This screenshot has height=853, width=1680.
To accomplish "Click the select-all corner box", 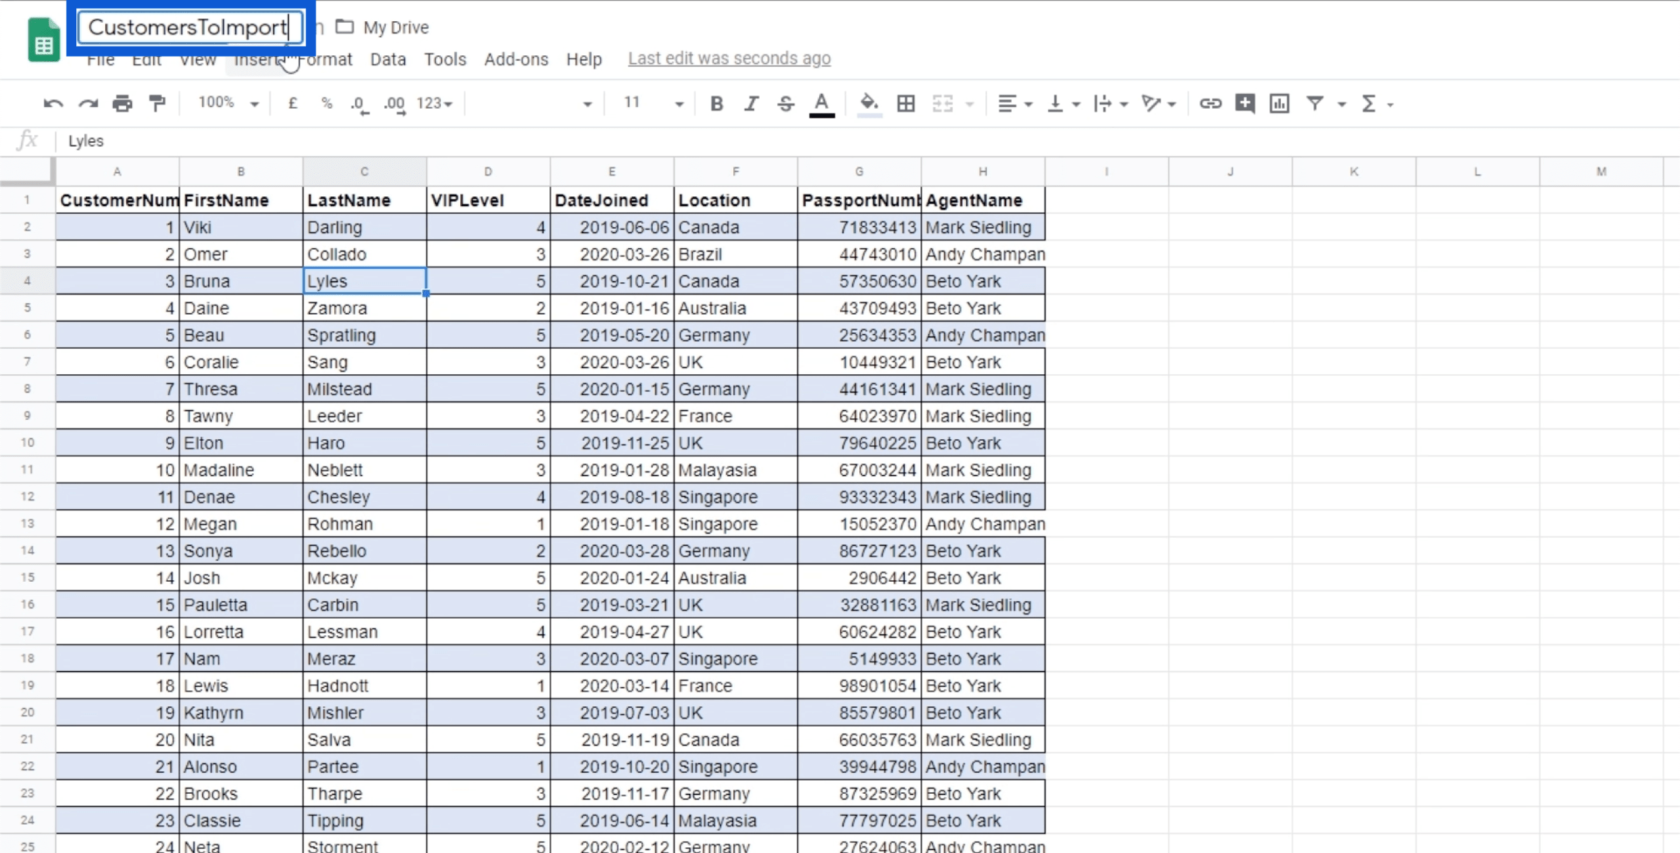I will (x=27, y=171).
